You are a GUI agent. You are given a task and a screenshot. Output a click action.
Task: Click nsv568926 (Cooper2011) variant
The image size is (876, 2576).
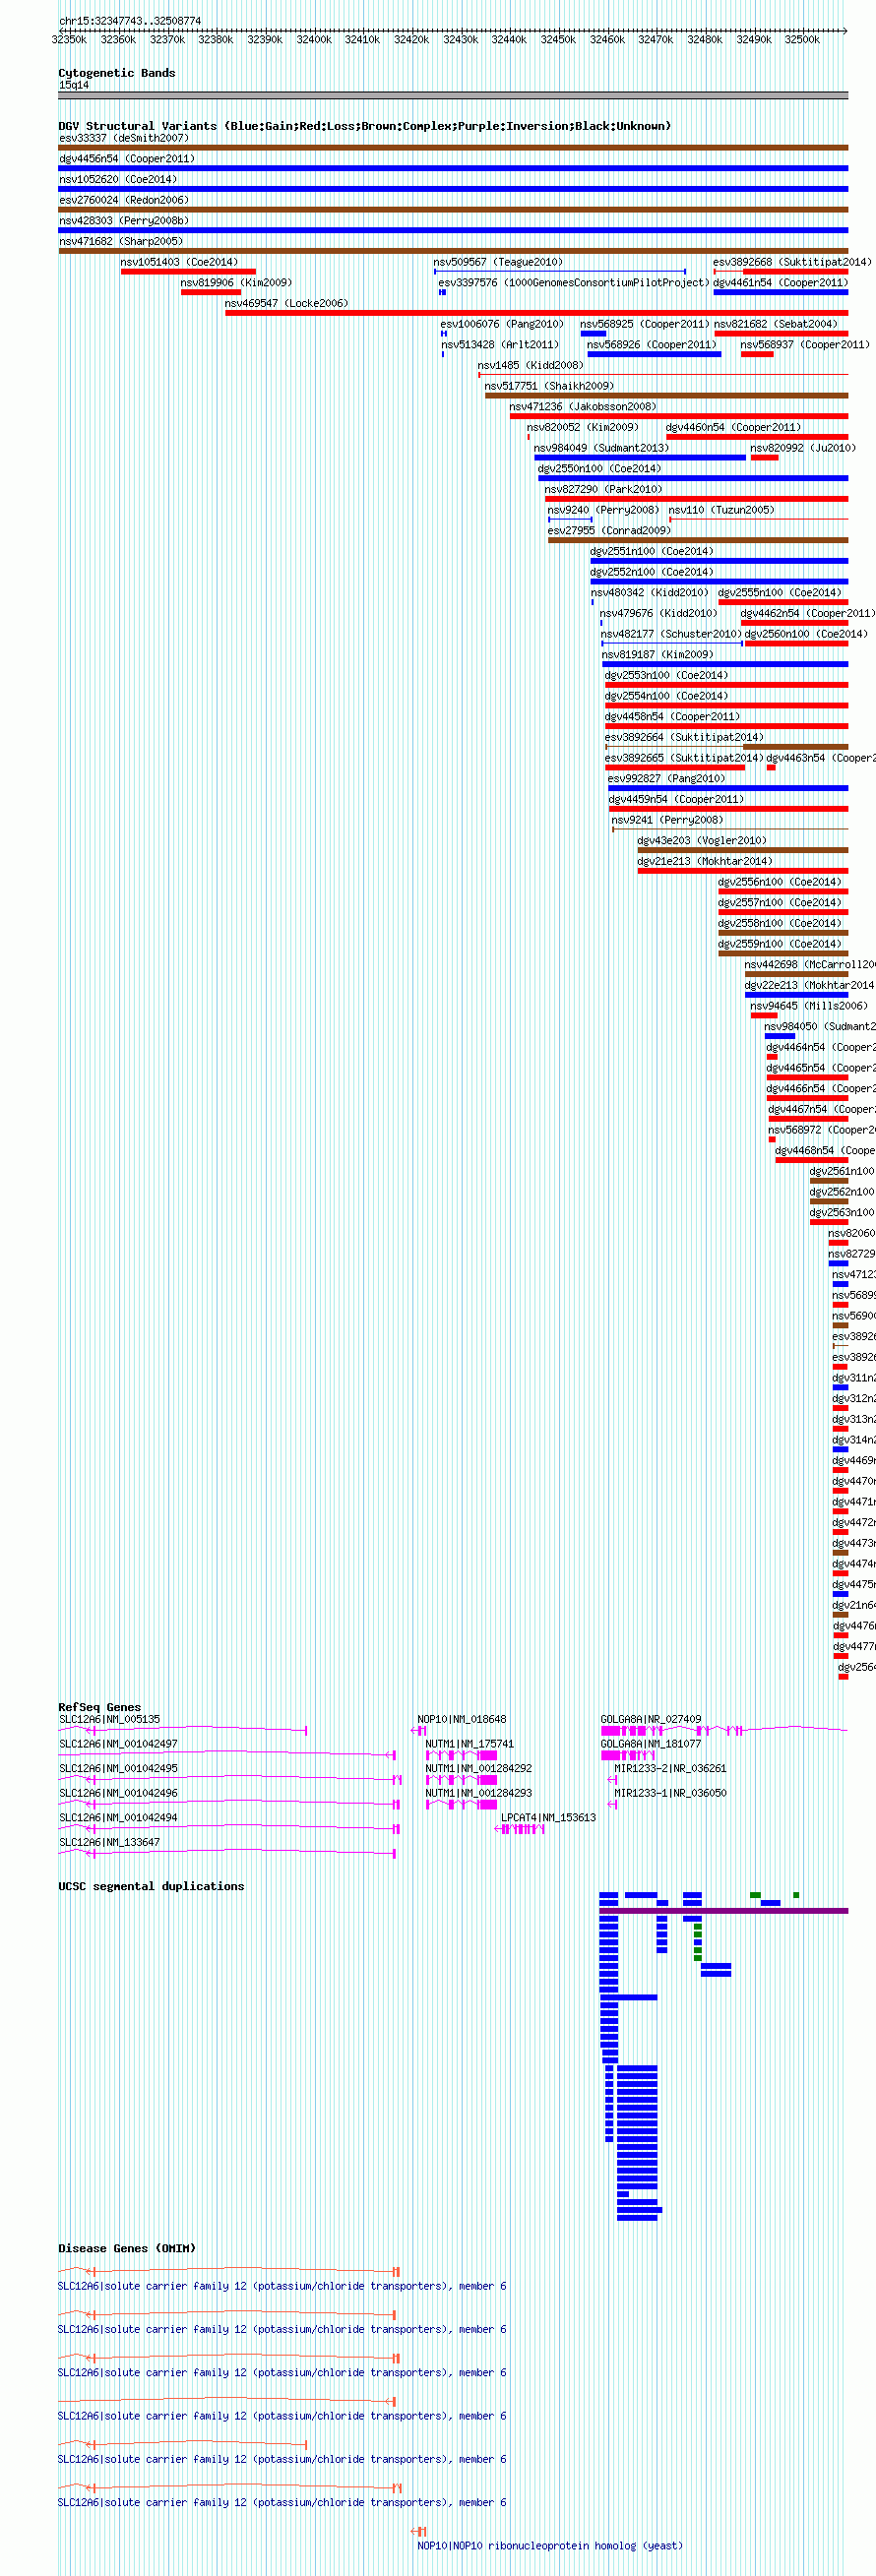click(654, 354)
